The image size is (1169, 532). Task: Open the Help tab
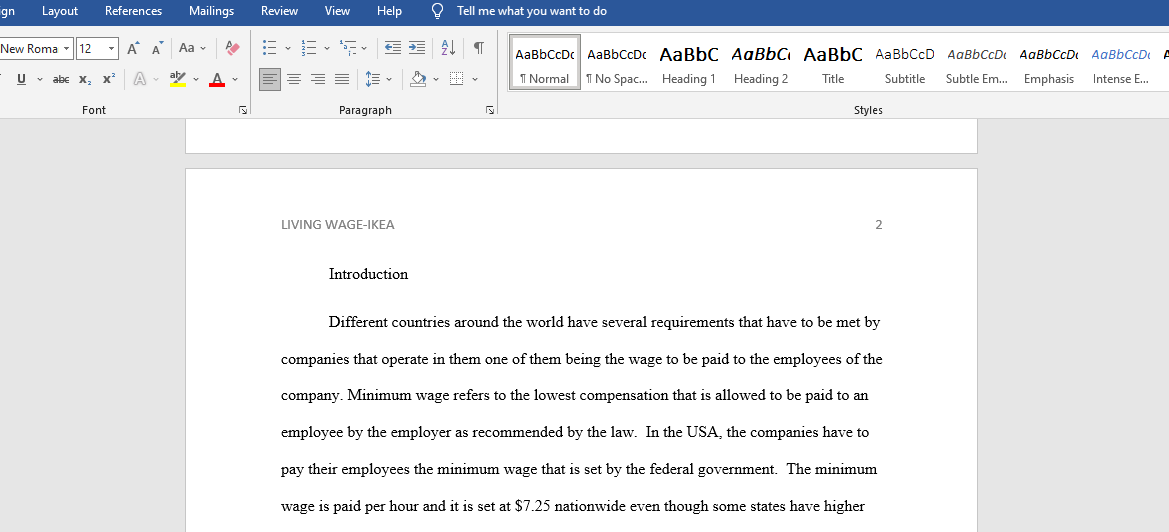pos(389,10)
